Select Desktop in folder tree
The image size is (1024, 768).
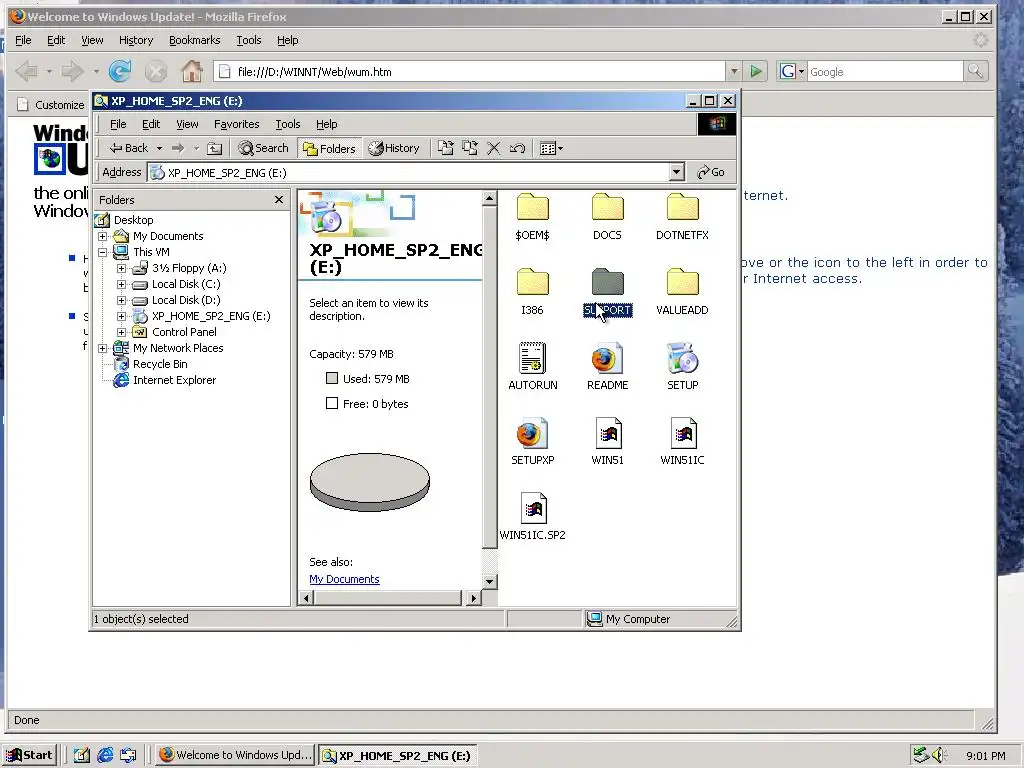click(133, 220)
